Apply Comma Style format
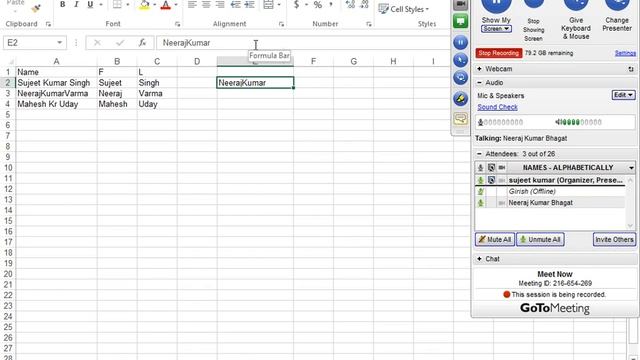This screenshot has height=360, width=640. tap(331, 4)
